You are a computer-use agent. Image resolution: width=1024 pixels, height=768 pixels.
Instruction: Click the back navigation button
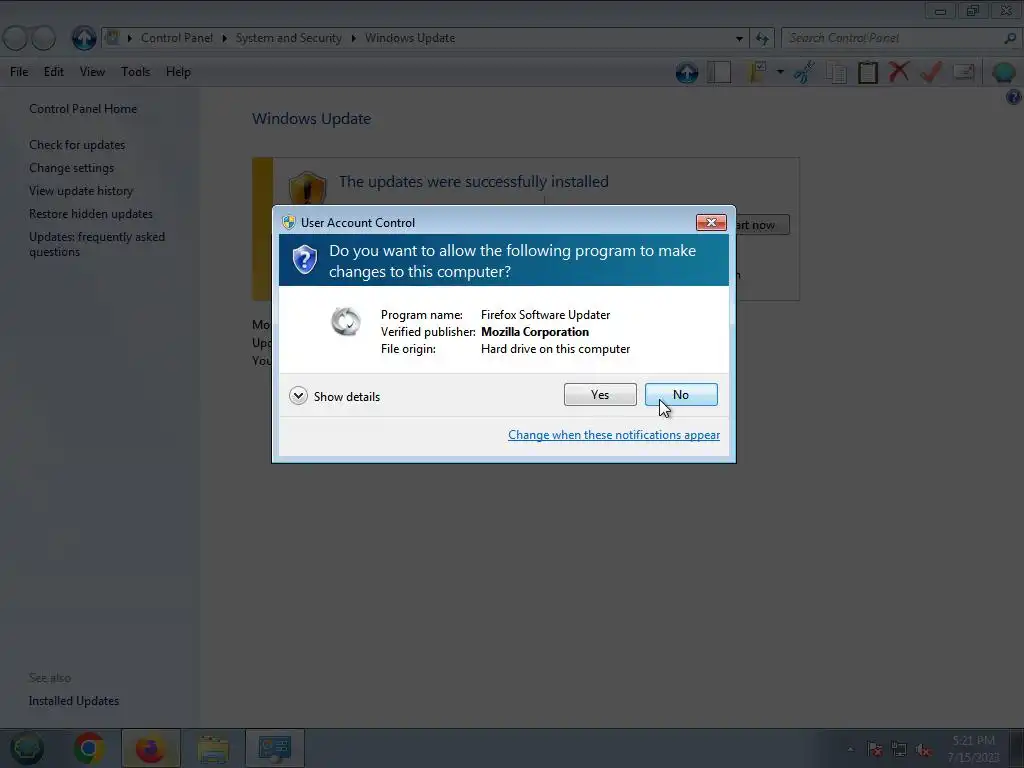(14, 38)
